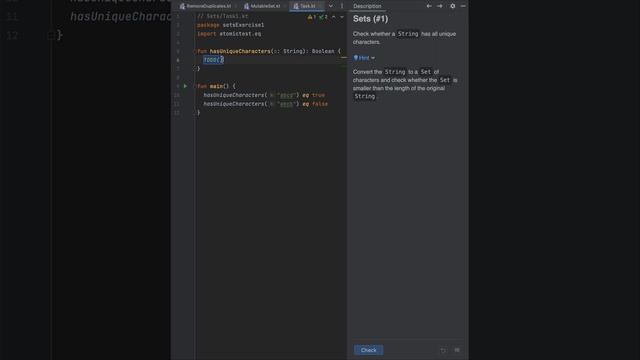Screen dimensions: 640x360
Task: Hide the Description panel with minus icon
Action: (463, 6)
